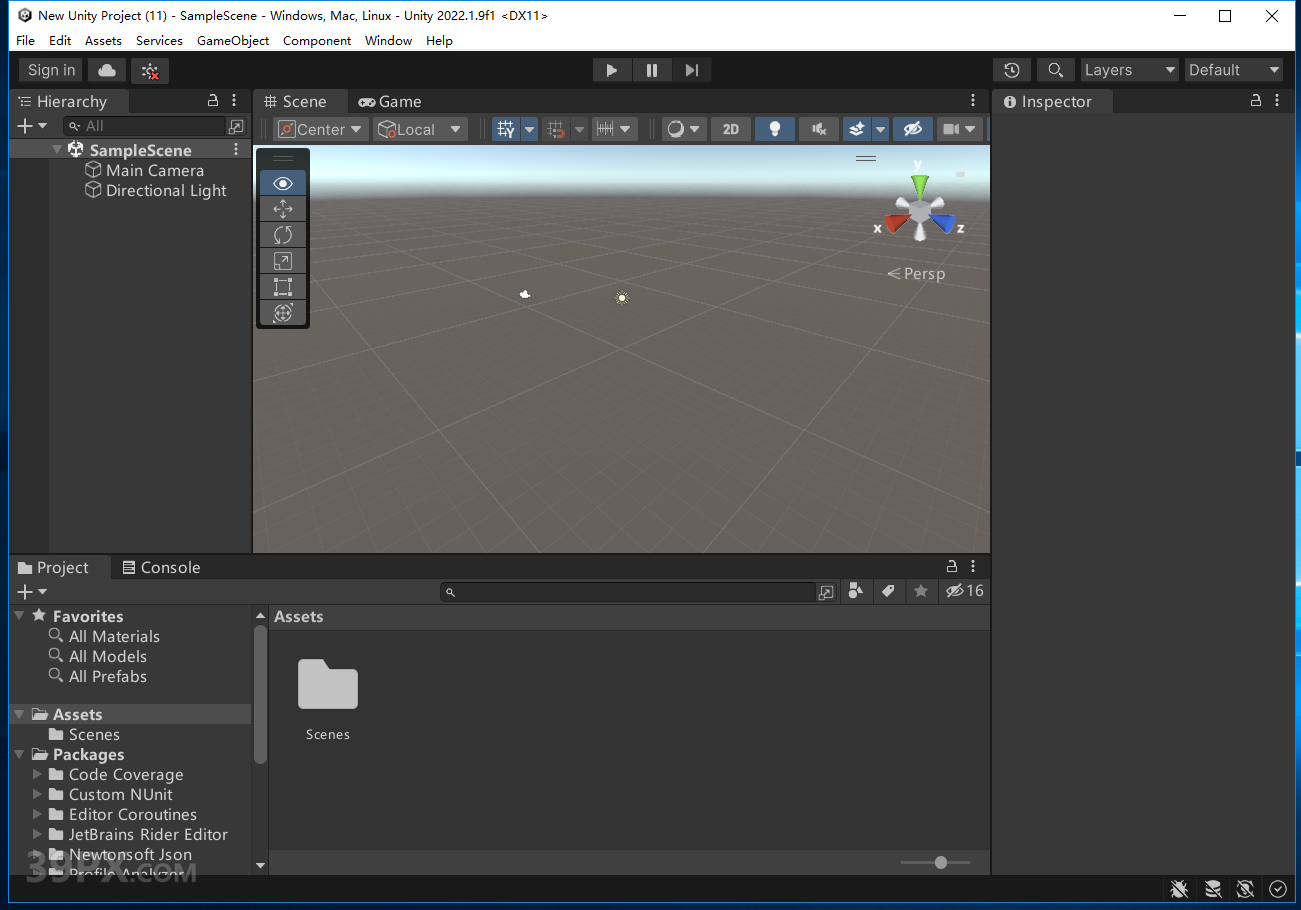Open the Scenes folder thumbnail in Assets
The height and width of the screenshot is (910, 1301).
pos(328,684)
